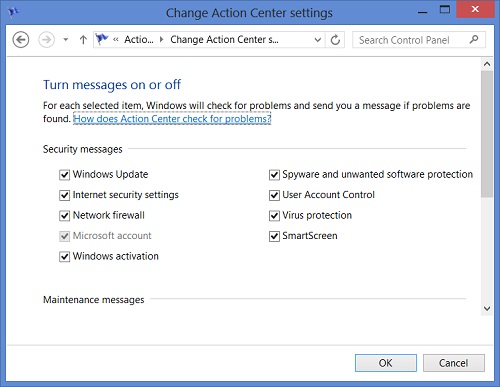The width and height of the screenshot is (500, 387).
Task: Click the scrollbar up arrow
Action: (487, 64)
